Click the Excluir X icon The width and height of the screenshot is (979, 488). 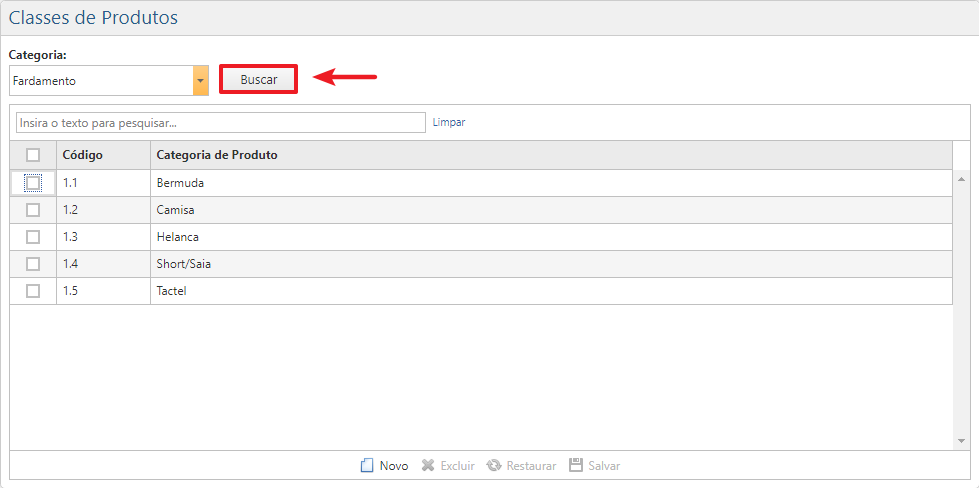point(428,466)
